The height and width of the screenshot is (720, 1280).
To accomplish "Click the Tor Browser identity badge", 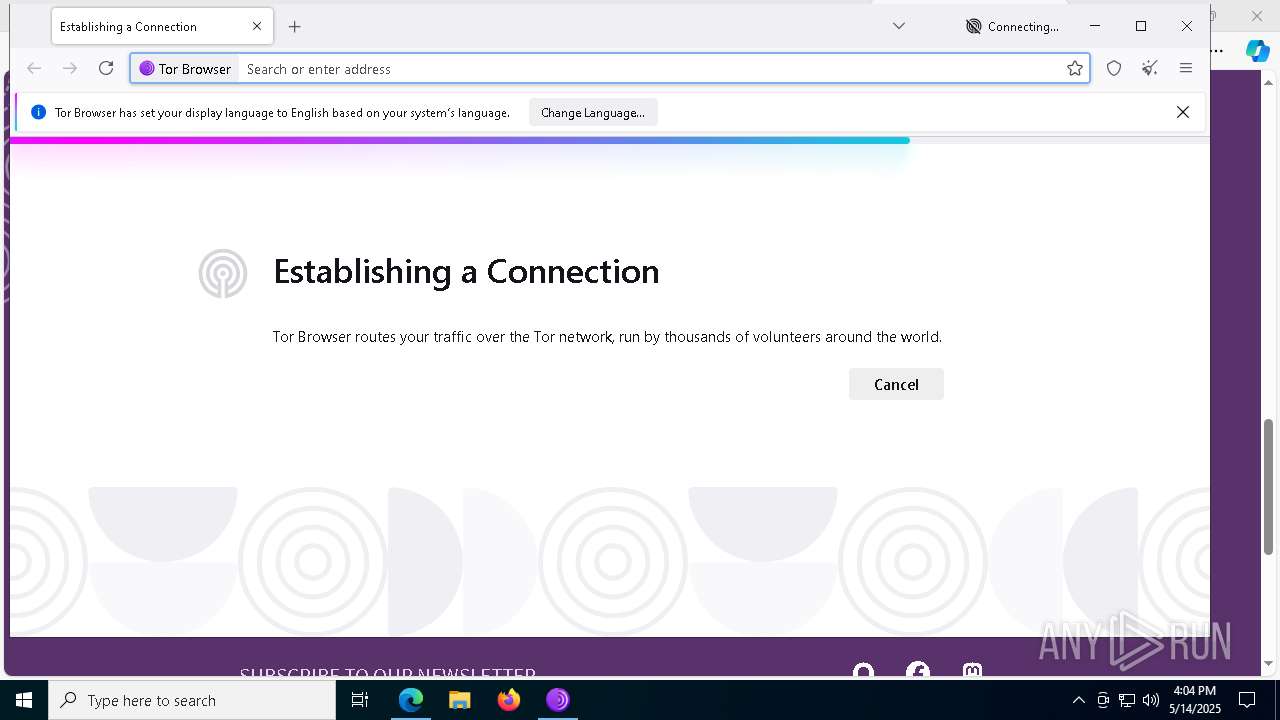I will [x=186, y=69].
